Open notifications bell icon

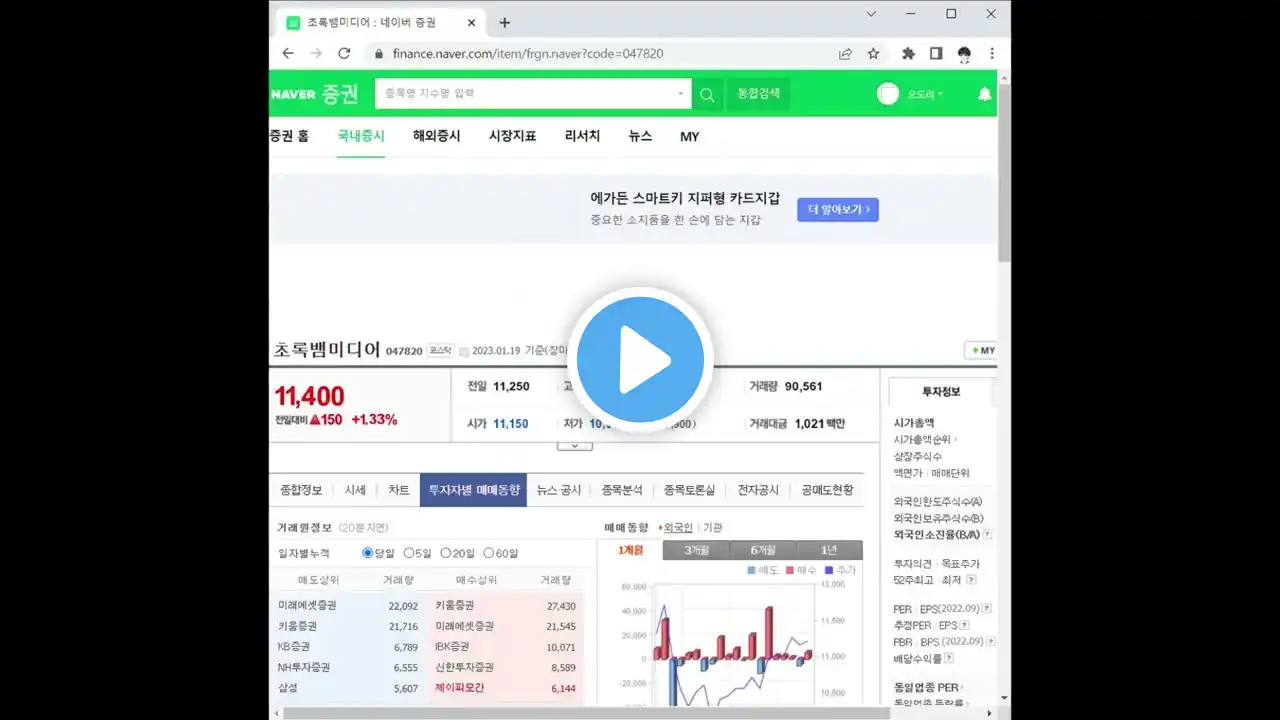(x=984, y=94)
